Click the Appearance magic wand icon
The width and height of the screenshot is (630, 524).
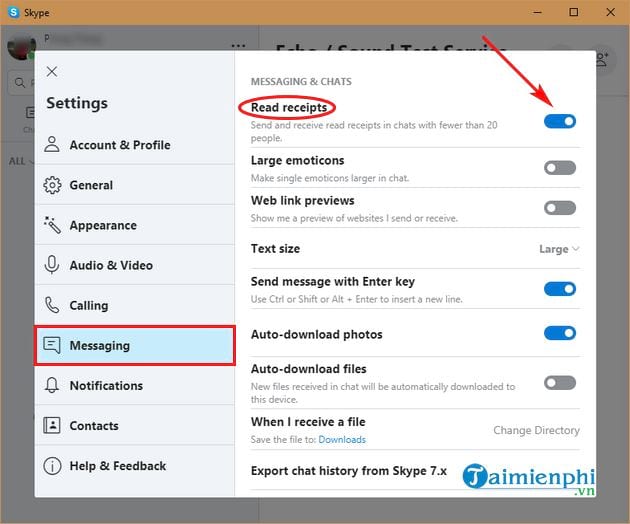coord(52,225)
